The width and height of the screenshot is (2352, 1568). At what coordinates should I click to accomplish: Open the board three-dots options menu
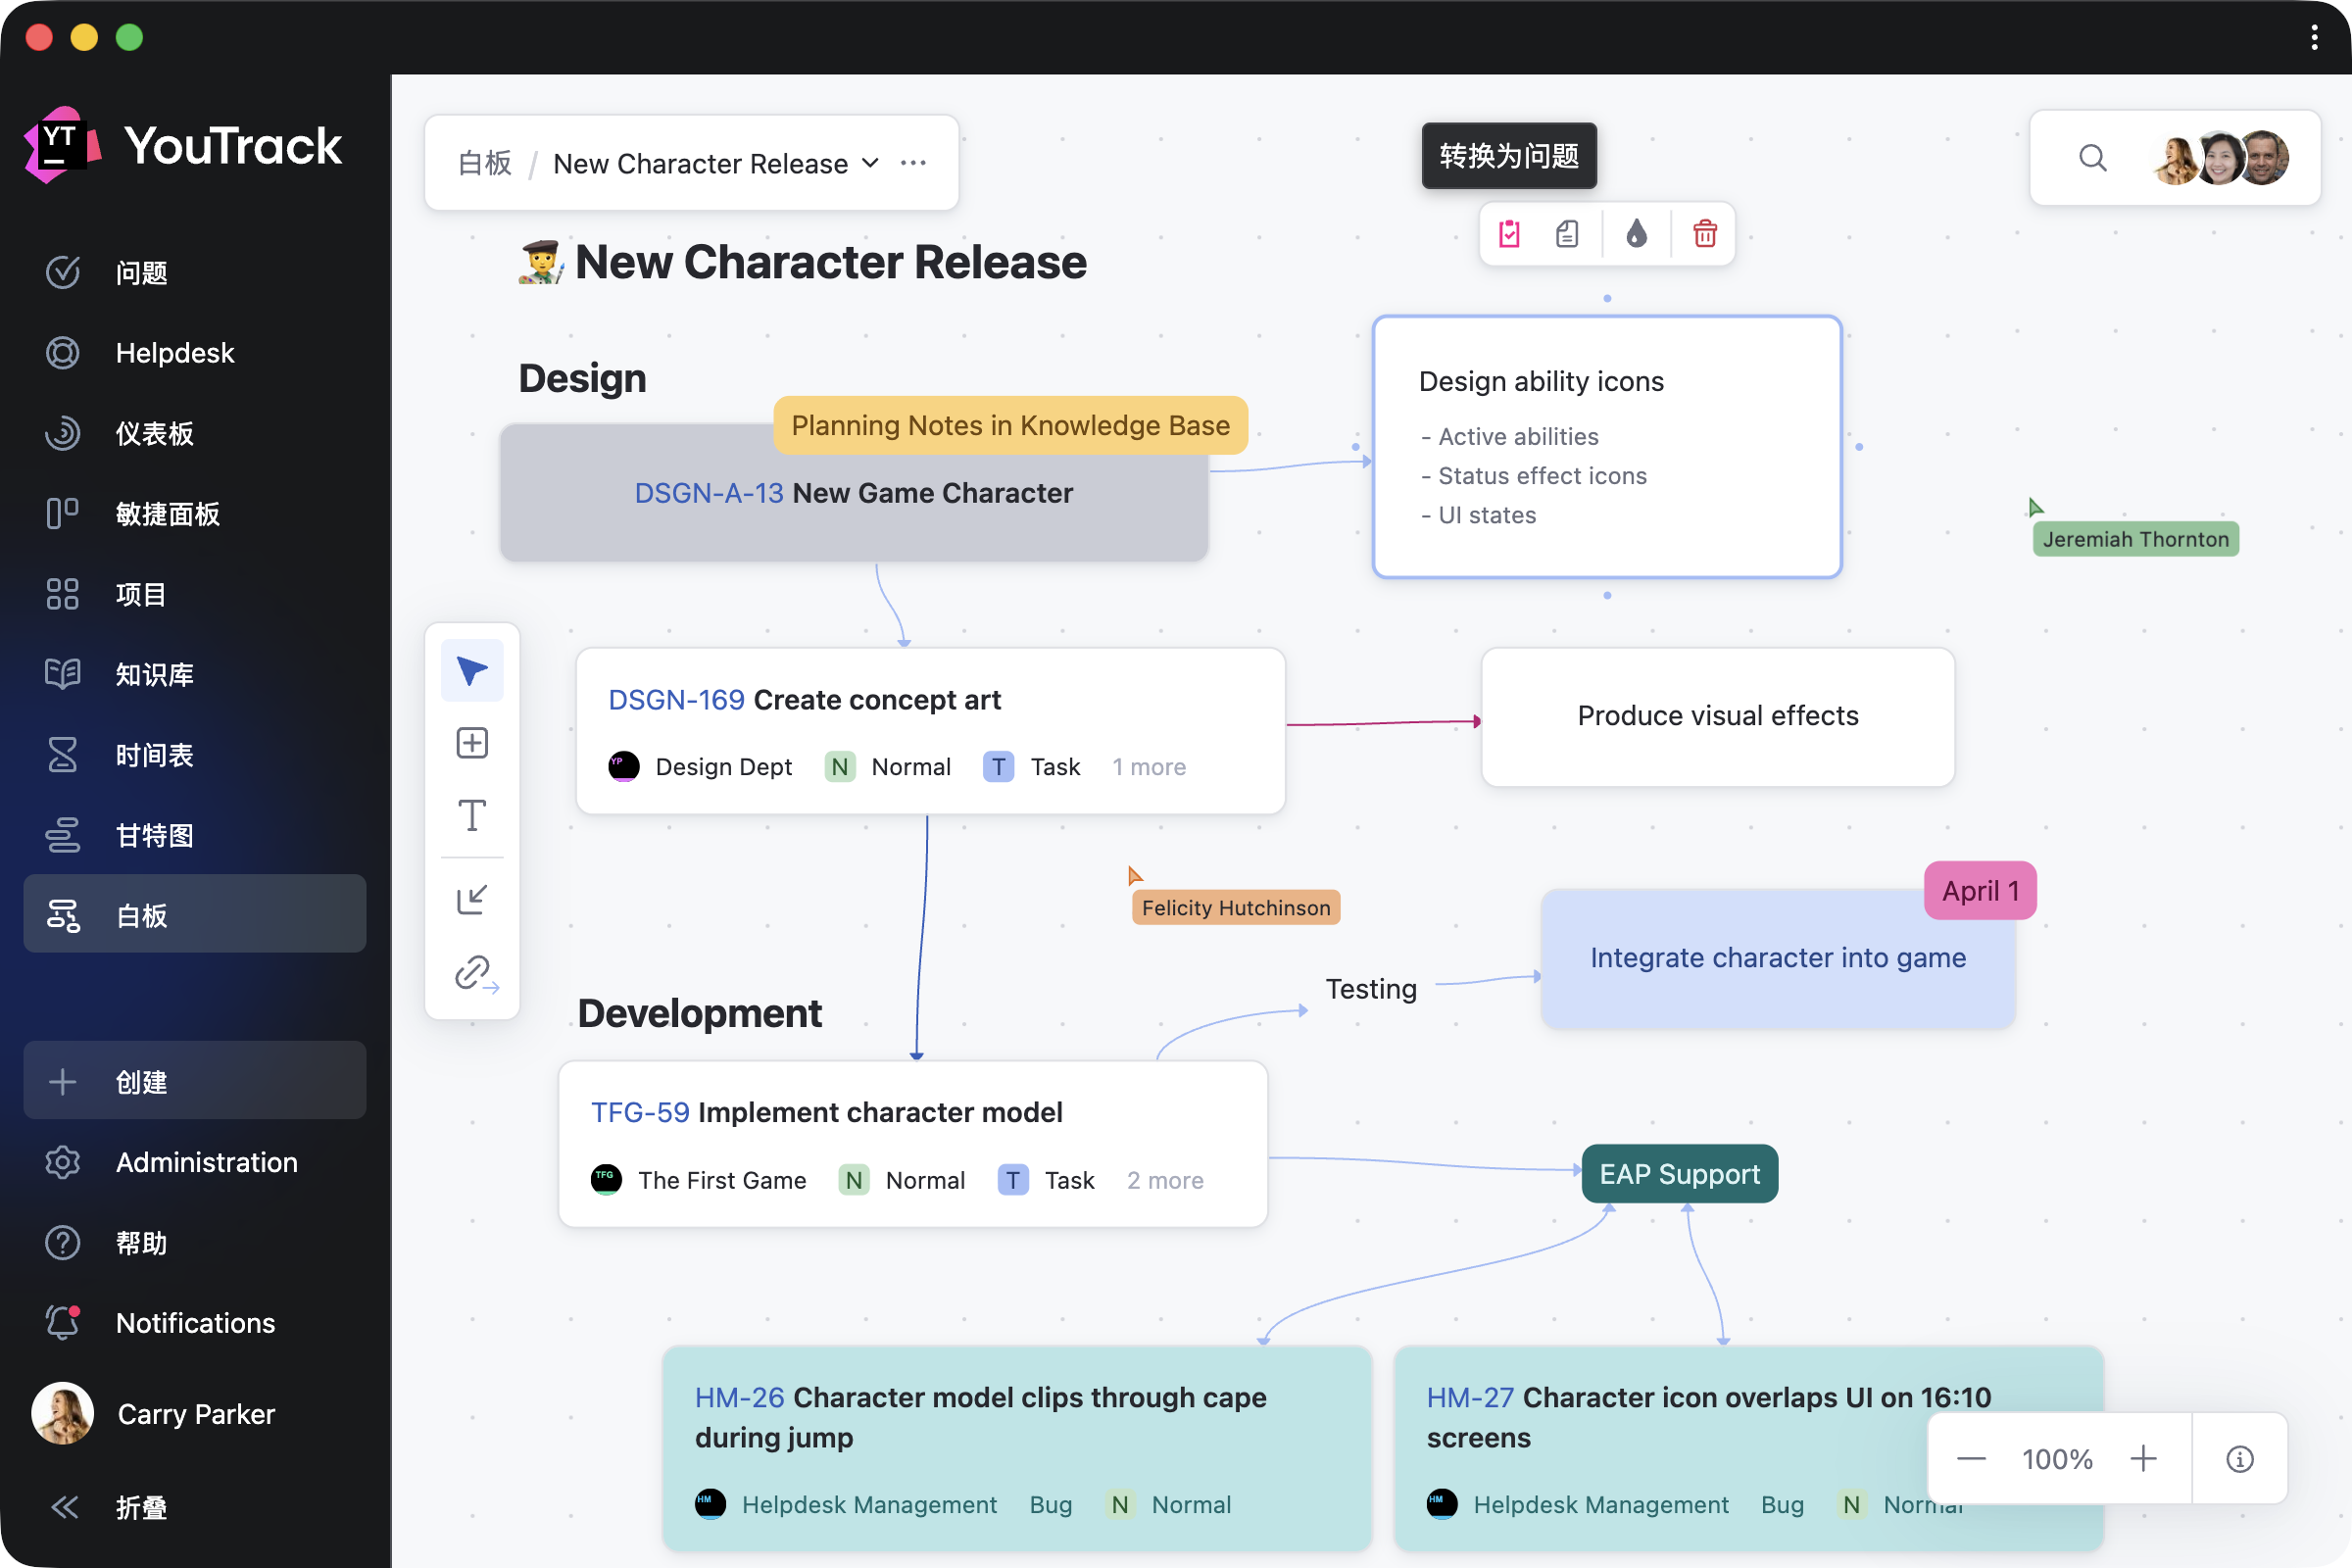913,163
